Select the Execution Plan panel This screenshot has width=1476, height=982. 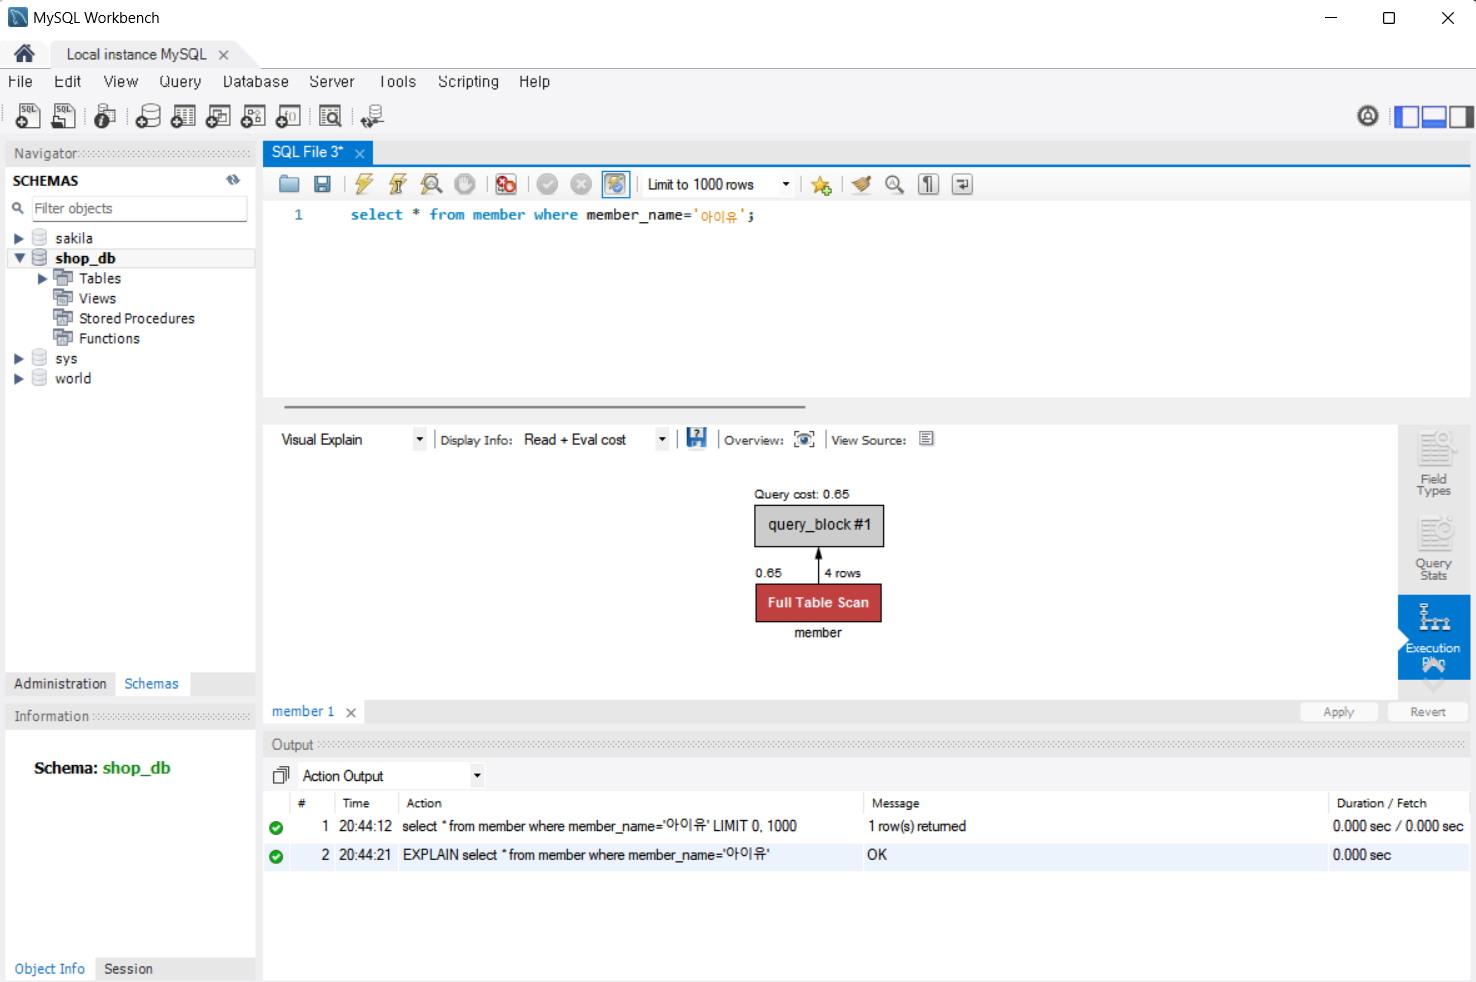[x=1434, y=637]
